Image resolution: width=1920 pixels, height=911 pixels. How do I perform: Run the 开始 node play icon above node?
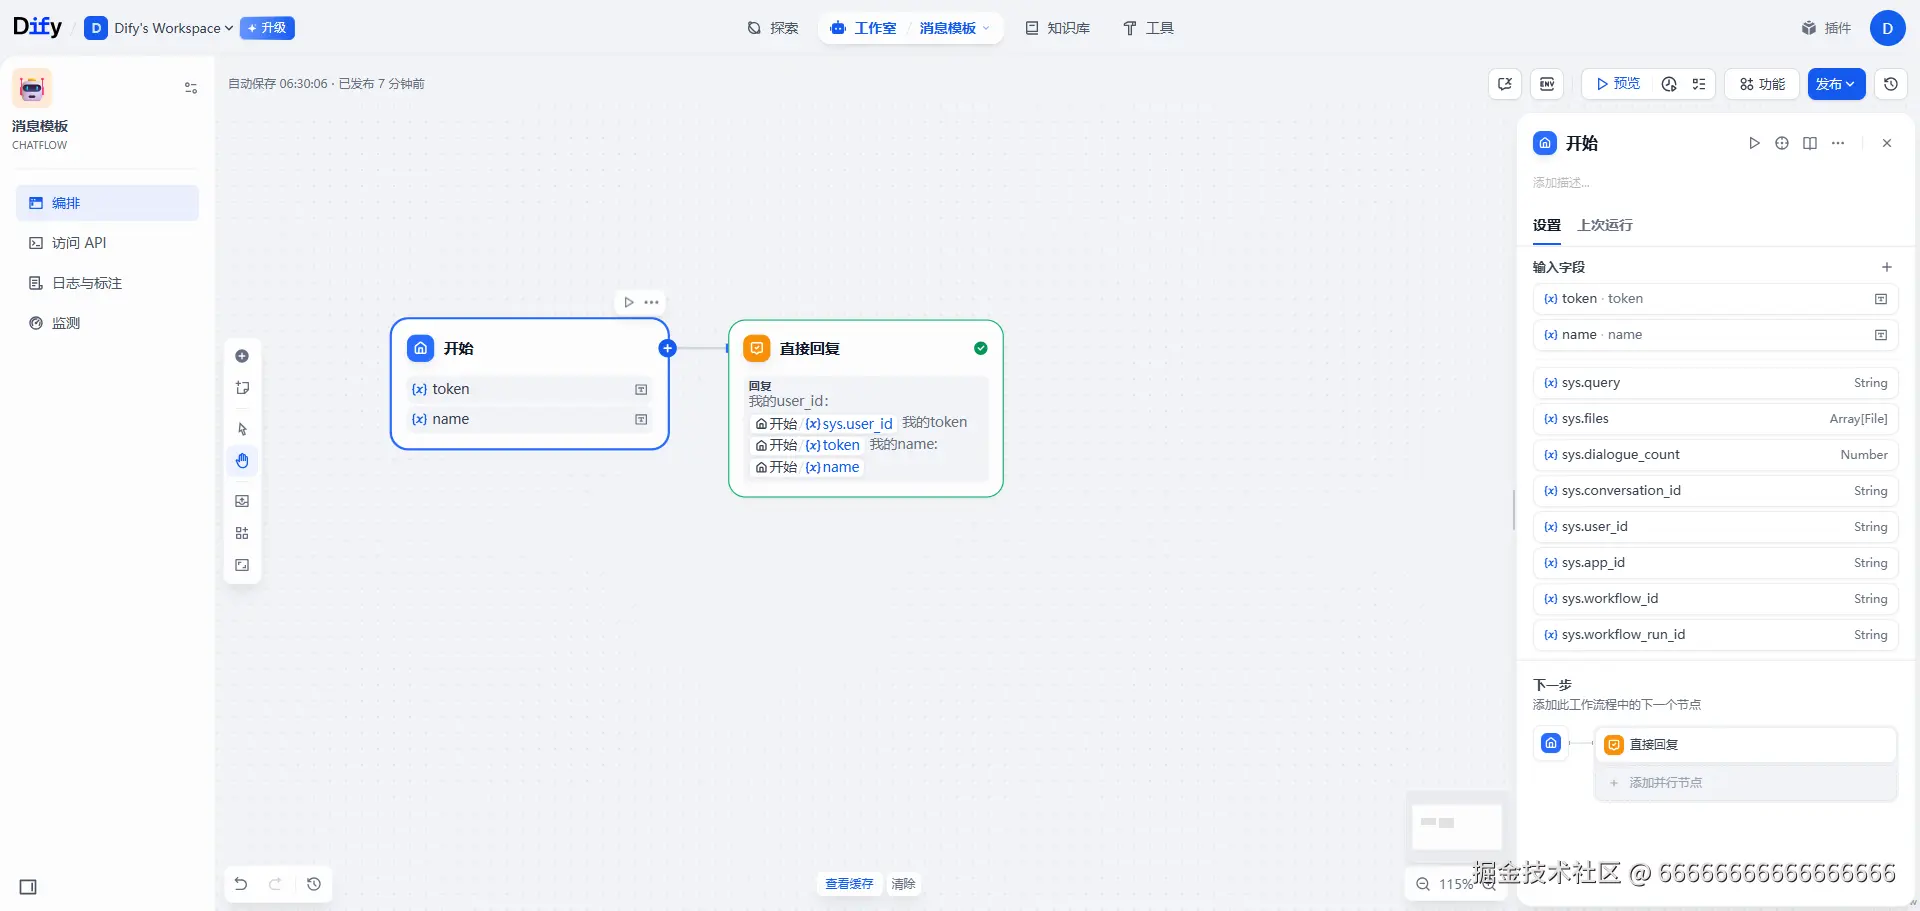[628, 302]
